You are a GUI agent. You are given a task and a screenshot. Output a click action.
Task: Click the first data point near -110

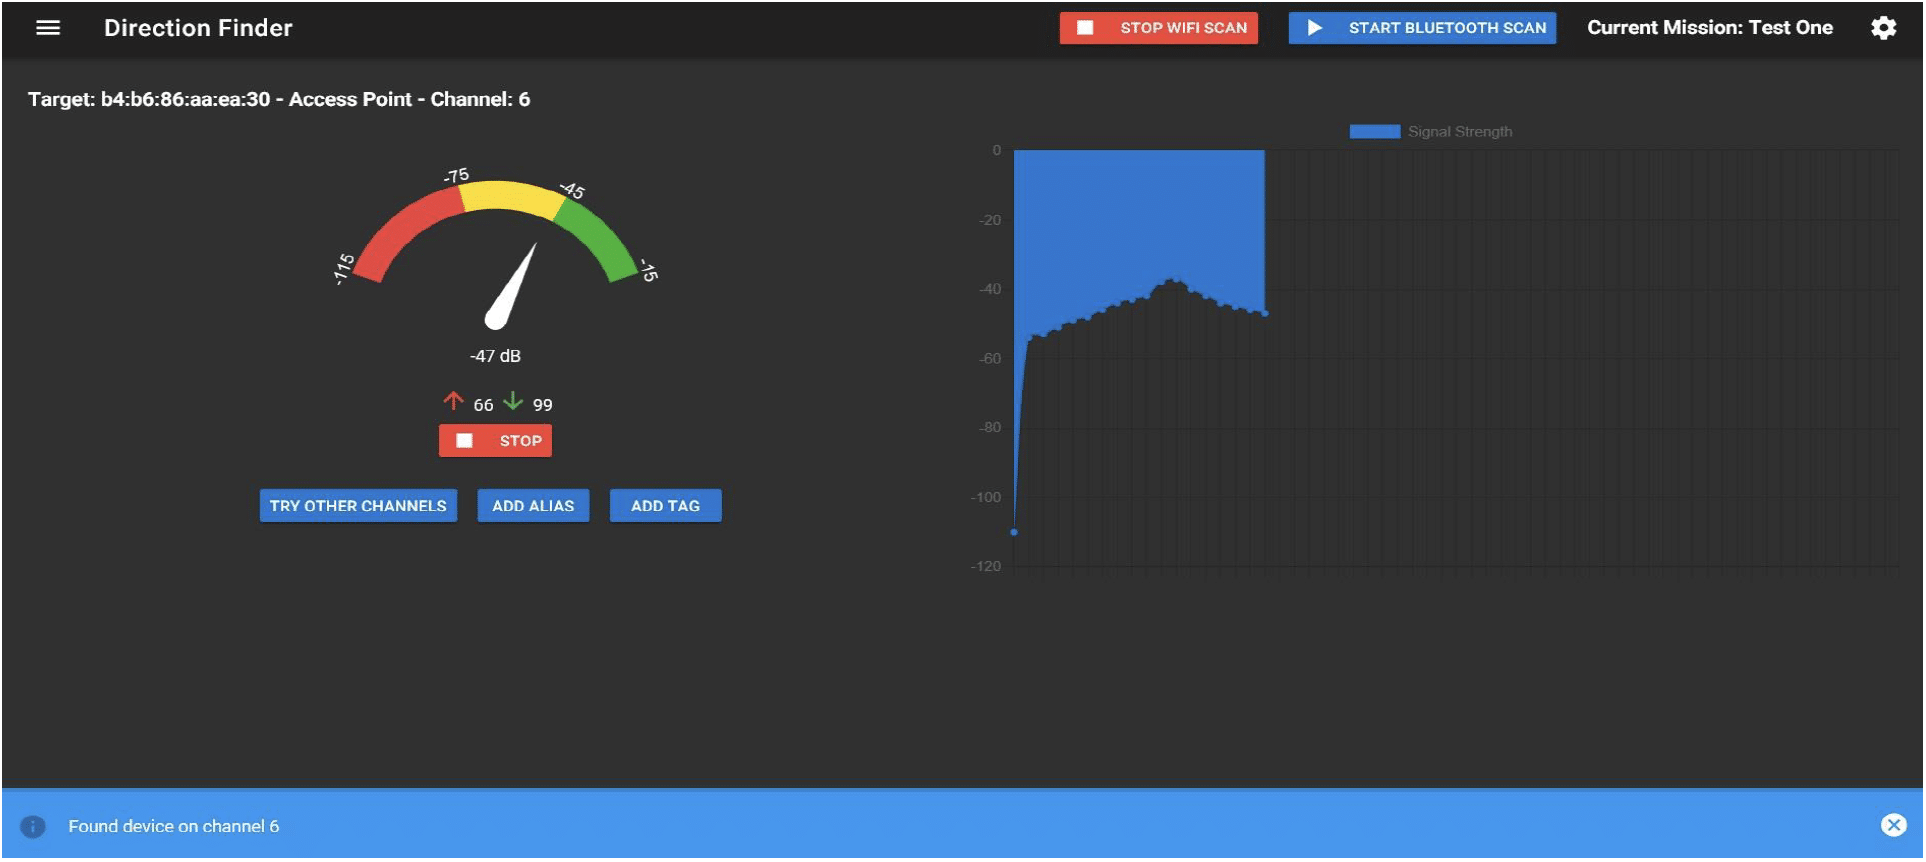click(1014, 532)
